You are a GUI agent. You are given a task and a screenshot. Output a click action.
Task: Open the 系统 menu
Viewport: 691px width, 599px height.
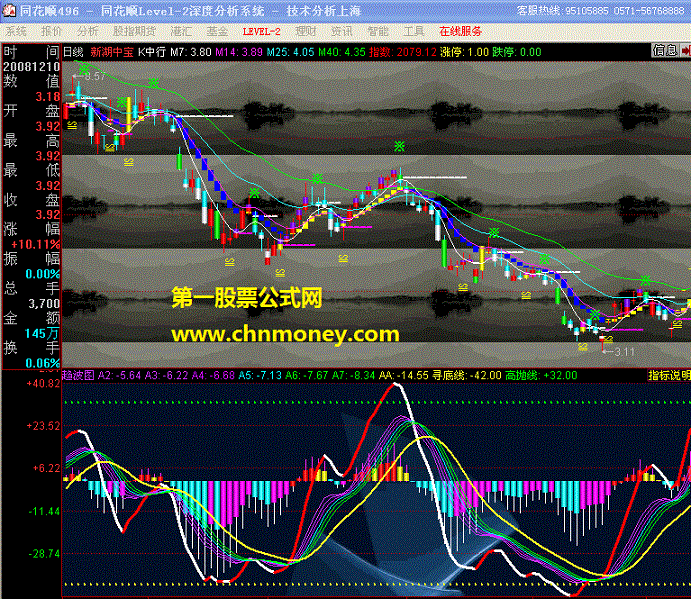pos(16,31)
